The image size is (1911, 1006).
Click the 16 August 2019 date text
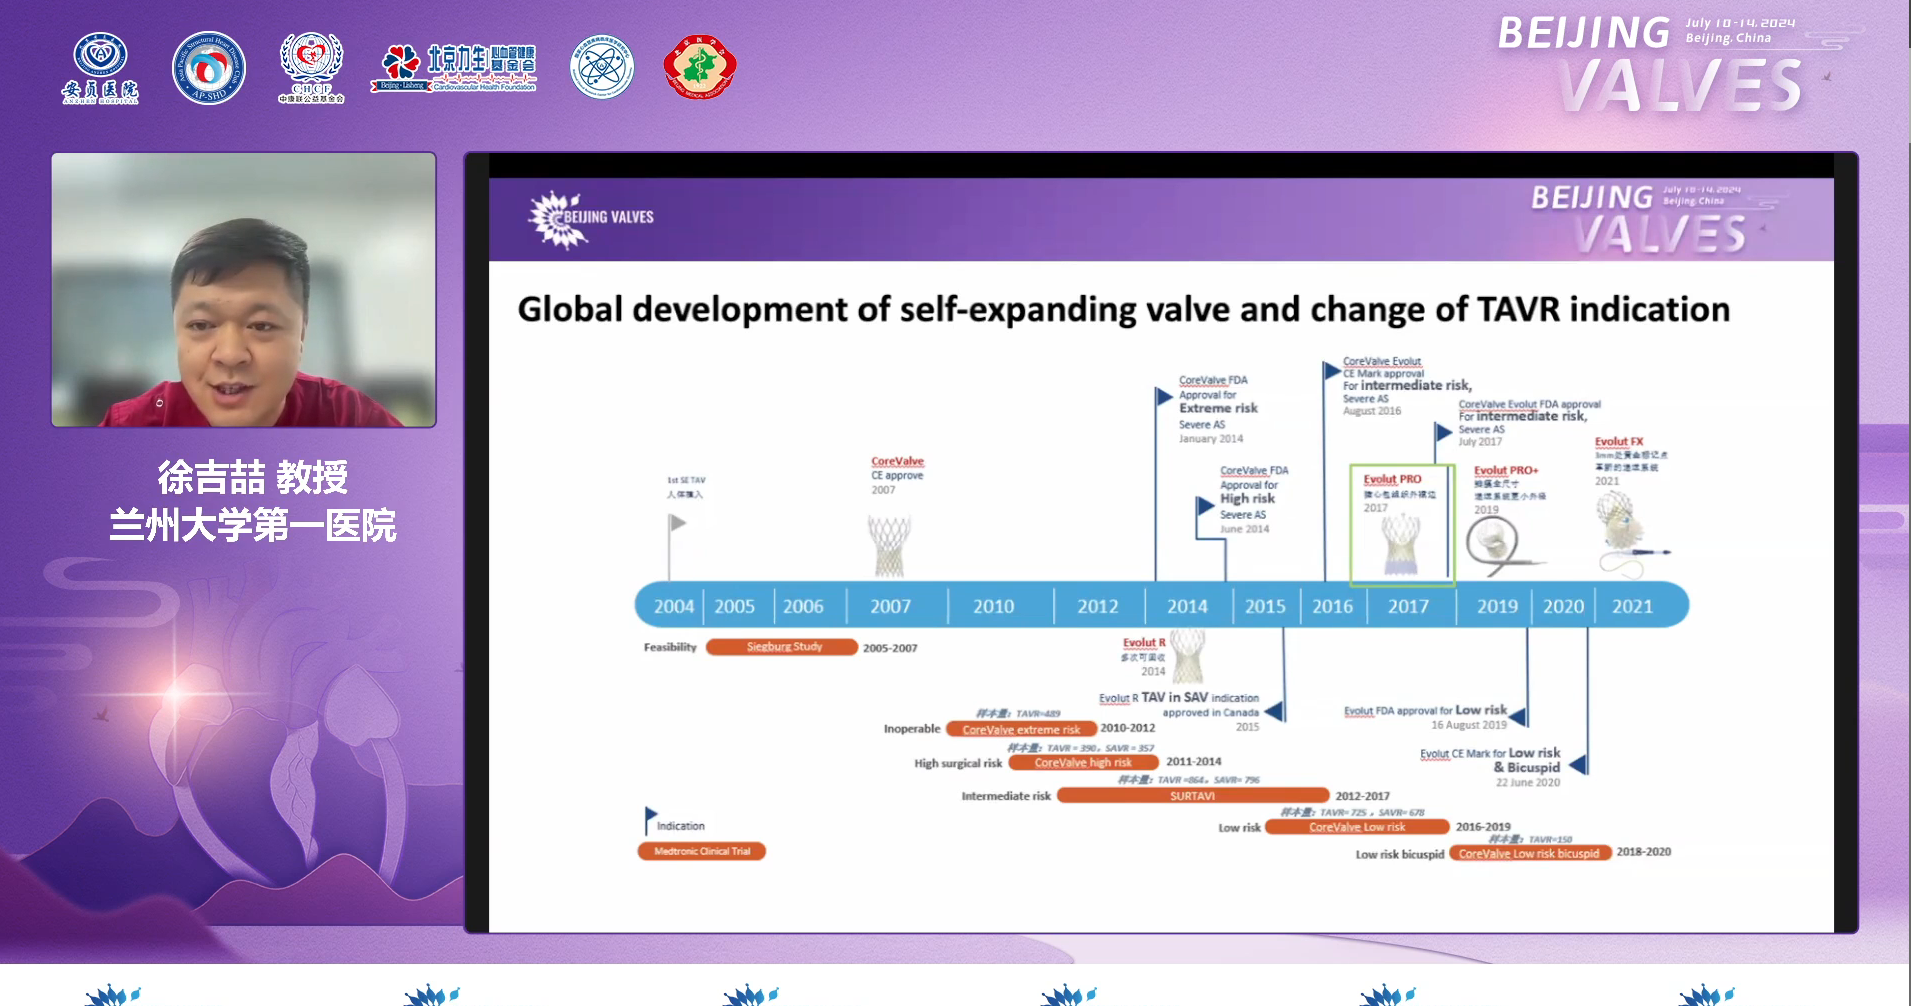[1468, 725]
